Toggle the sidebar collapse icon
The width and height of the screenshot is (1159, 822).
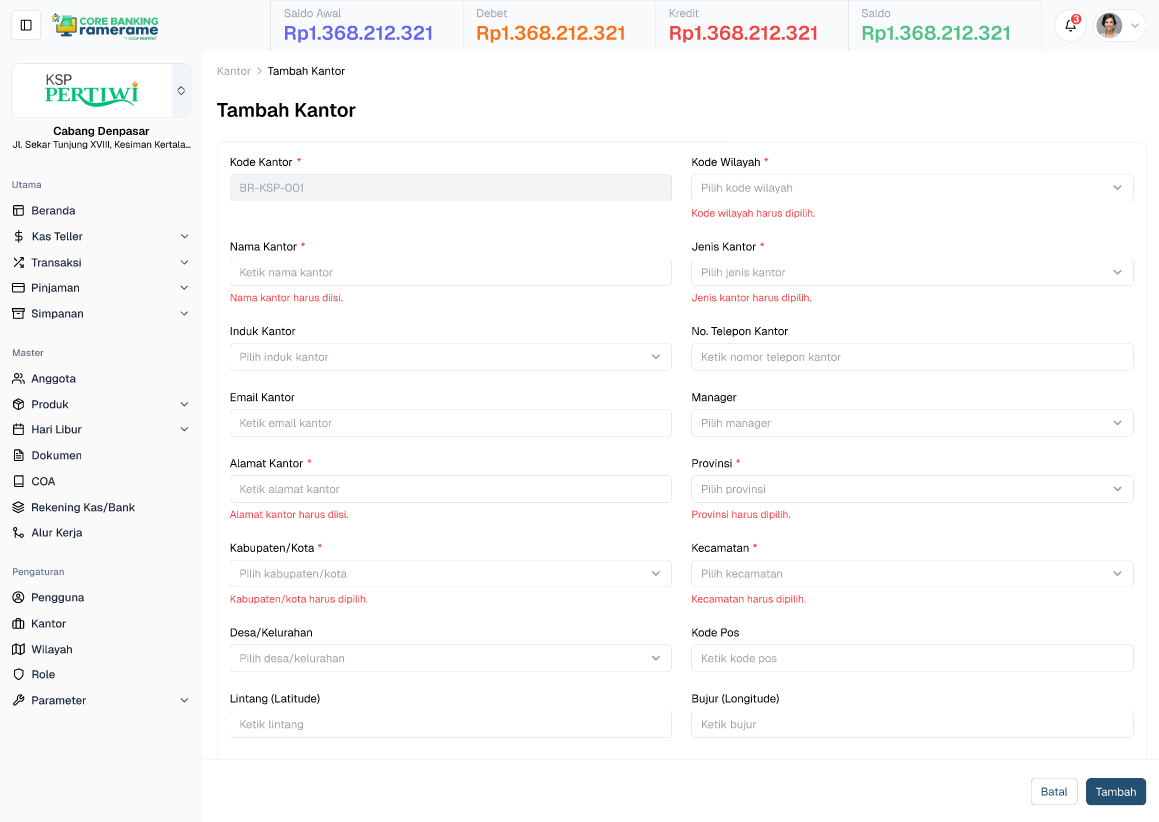[x=26, y=25]
